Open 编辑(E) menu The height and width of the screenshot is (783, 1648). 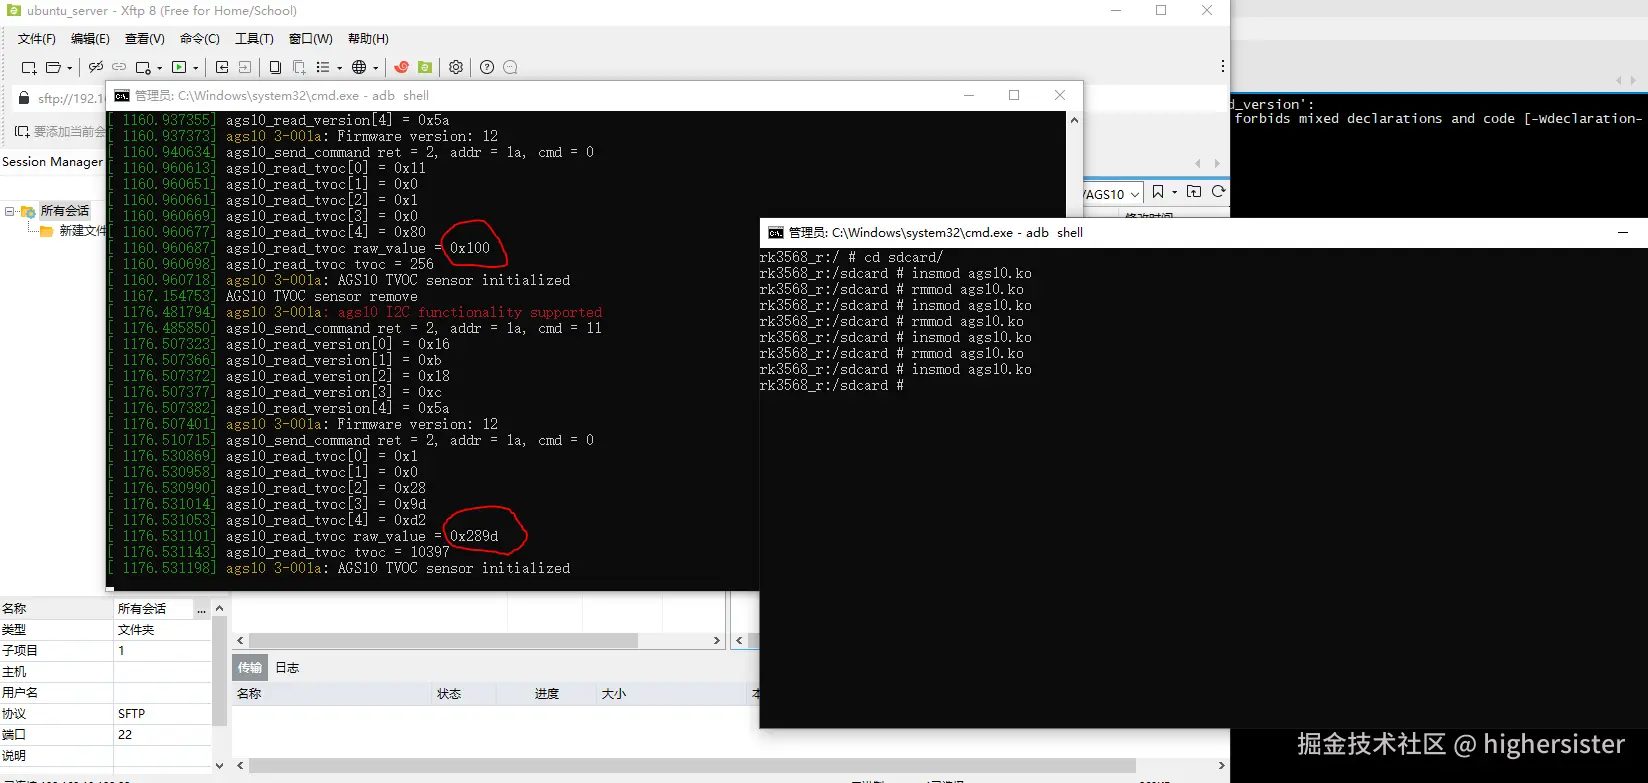point(90,38)
